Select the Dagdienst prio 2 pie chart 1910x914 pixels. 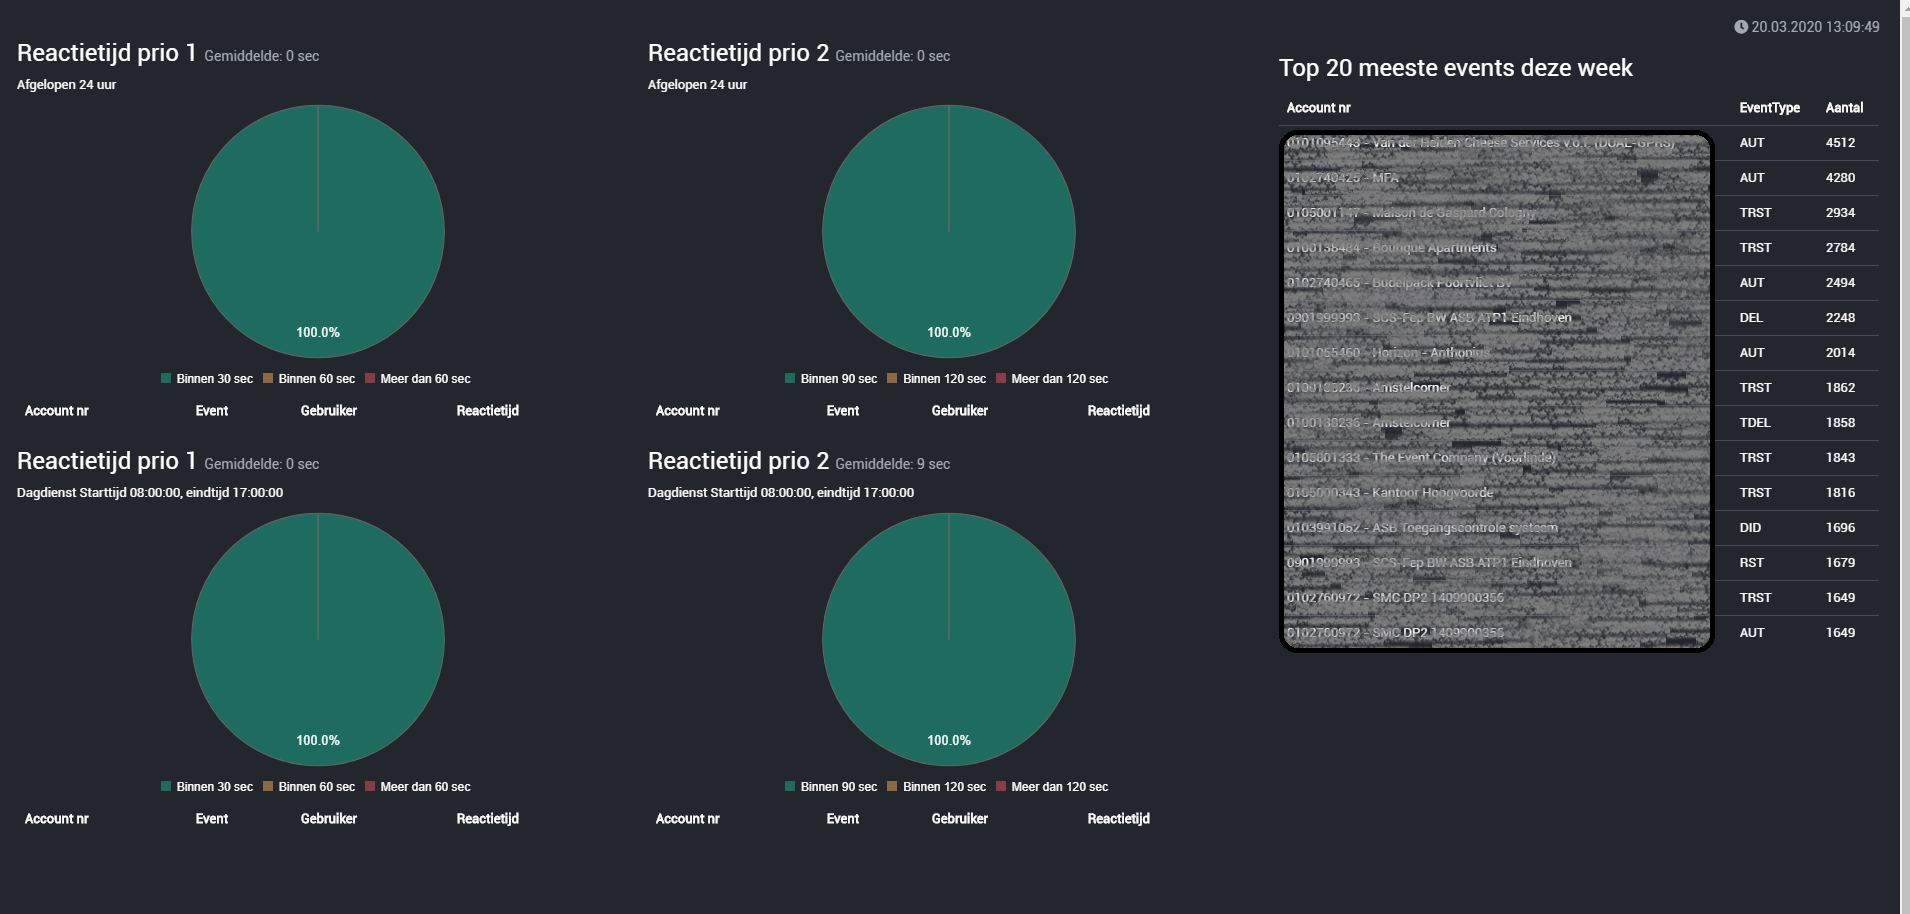pyautogui.click(x=948, y=640)
